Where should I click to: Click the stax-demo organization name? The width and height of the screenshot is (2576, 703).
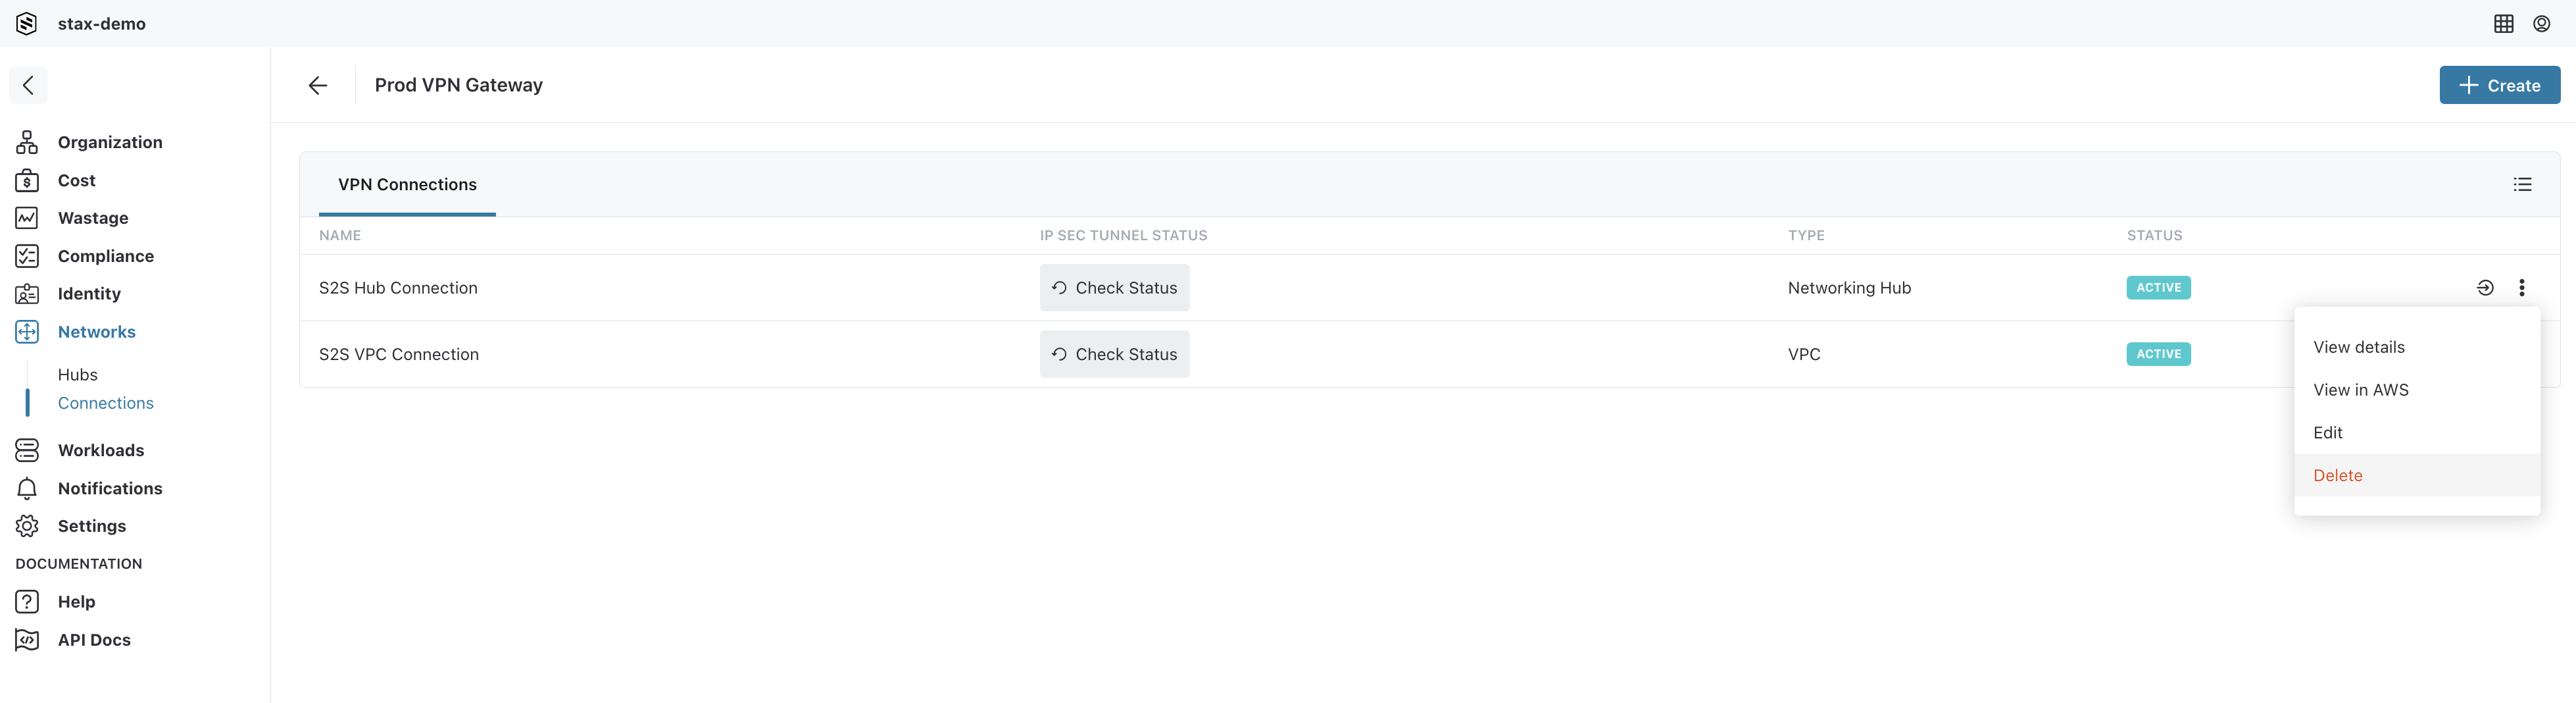tap(102, 23)
